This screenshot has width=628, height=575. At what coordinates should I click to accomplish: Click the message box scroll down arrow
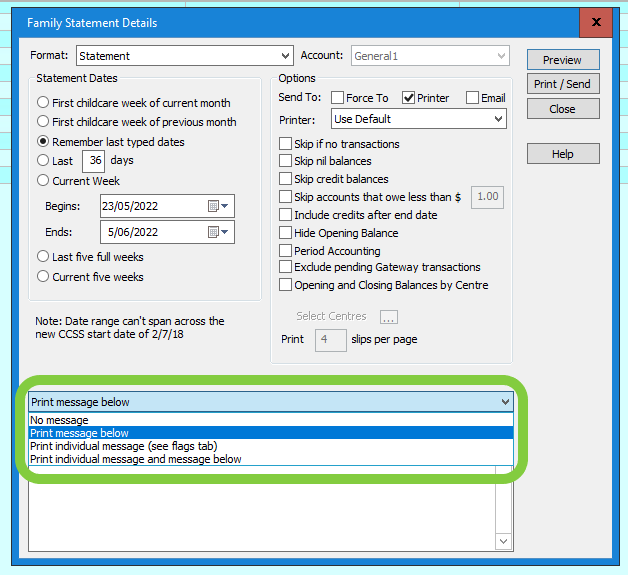point(504,541)
